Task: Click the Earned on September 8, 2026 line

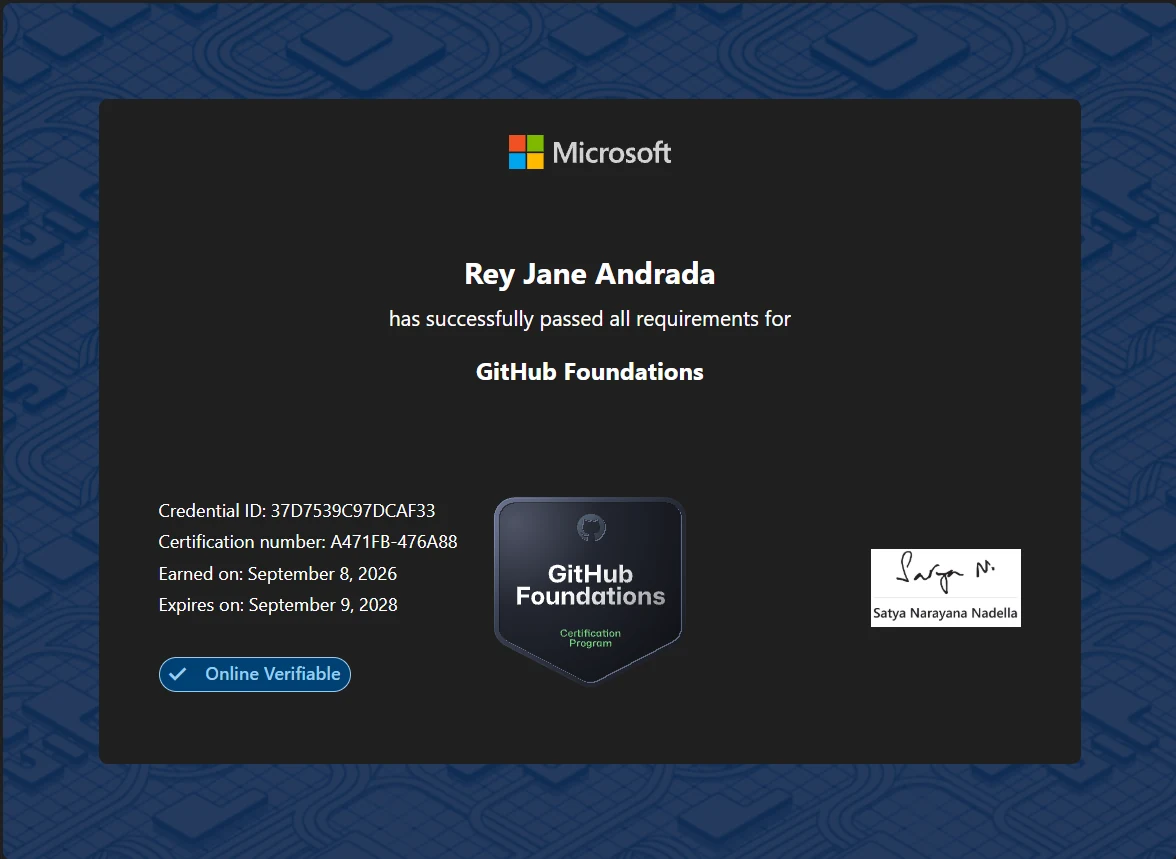Action: (x=278, y=574)
